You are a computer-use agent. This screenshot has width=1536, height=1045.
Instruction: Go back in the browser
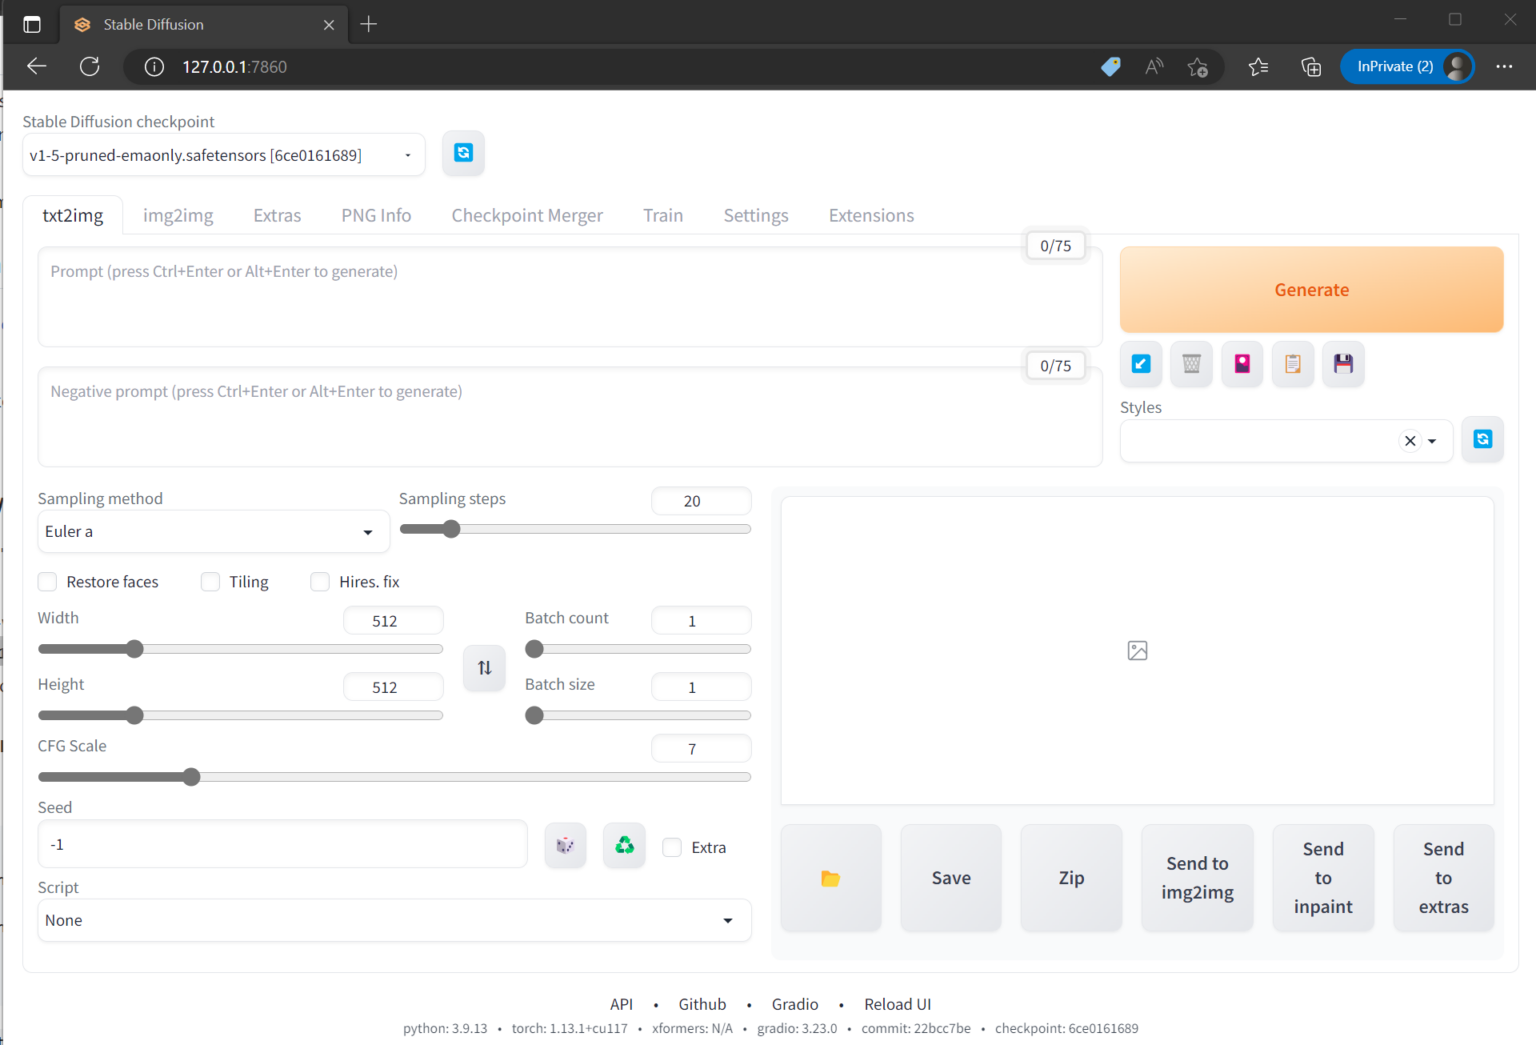click(x=37, y=67)
